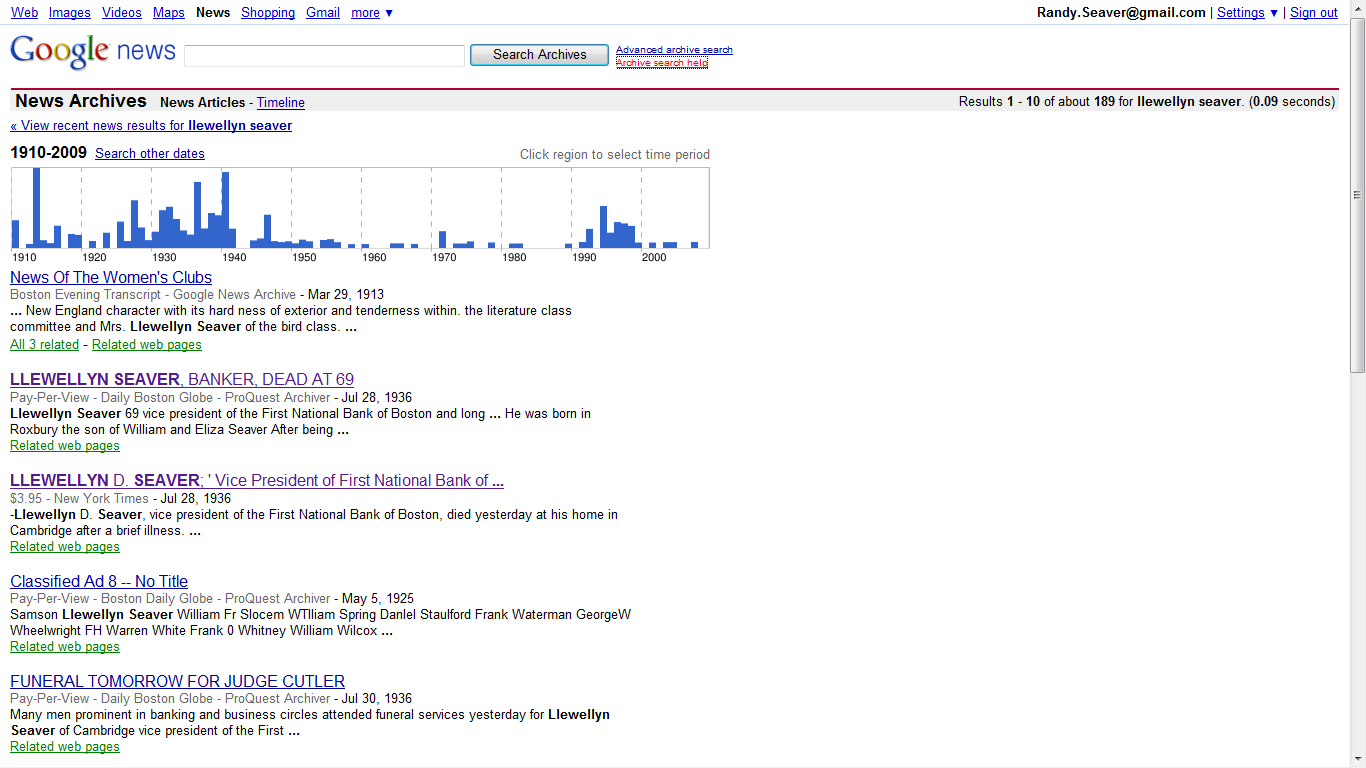
Task: Open Related web pages under Classified Ad result
Action: [65, 647]
